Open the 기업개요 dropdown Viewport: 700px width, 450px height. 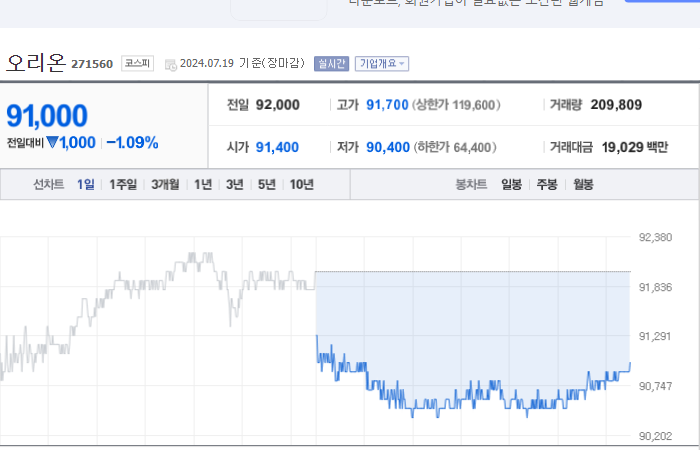click(x=382, y=63)
